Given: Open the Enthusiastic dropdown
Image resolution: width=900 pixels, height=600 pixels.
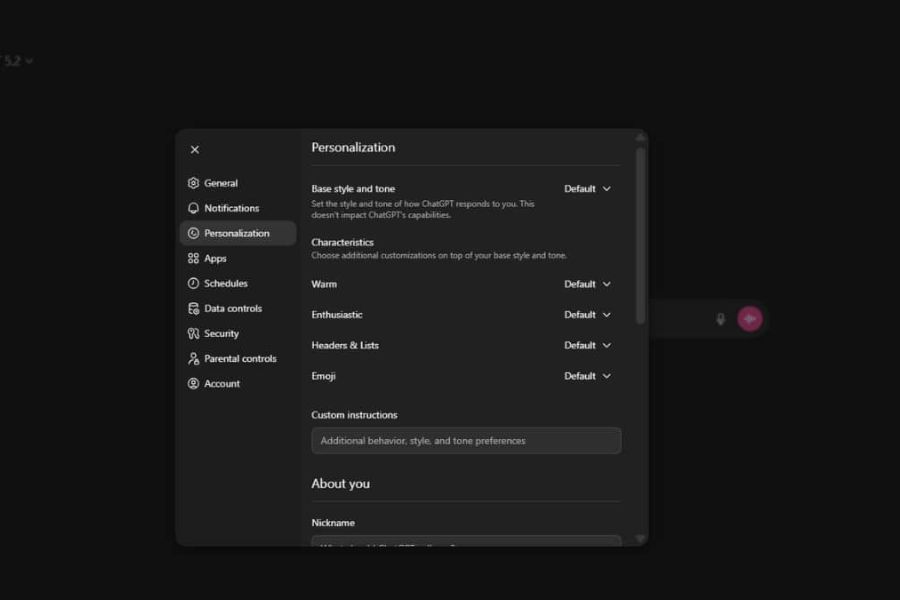Looking at the screenshot, I should click(x=587, y=314).
